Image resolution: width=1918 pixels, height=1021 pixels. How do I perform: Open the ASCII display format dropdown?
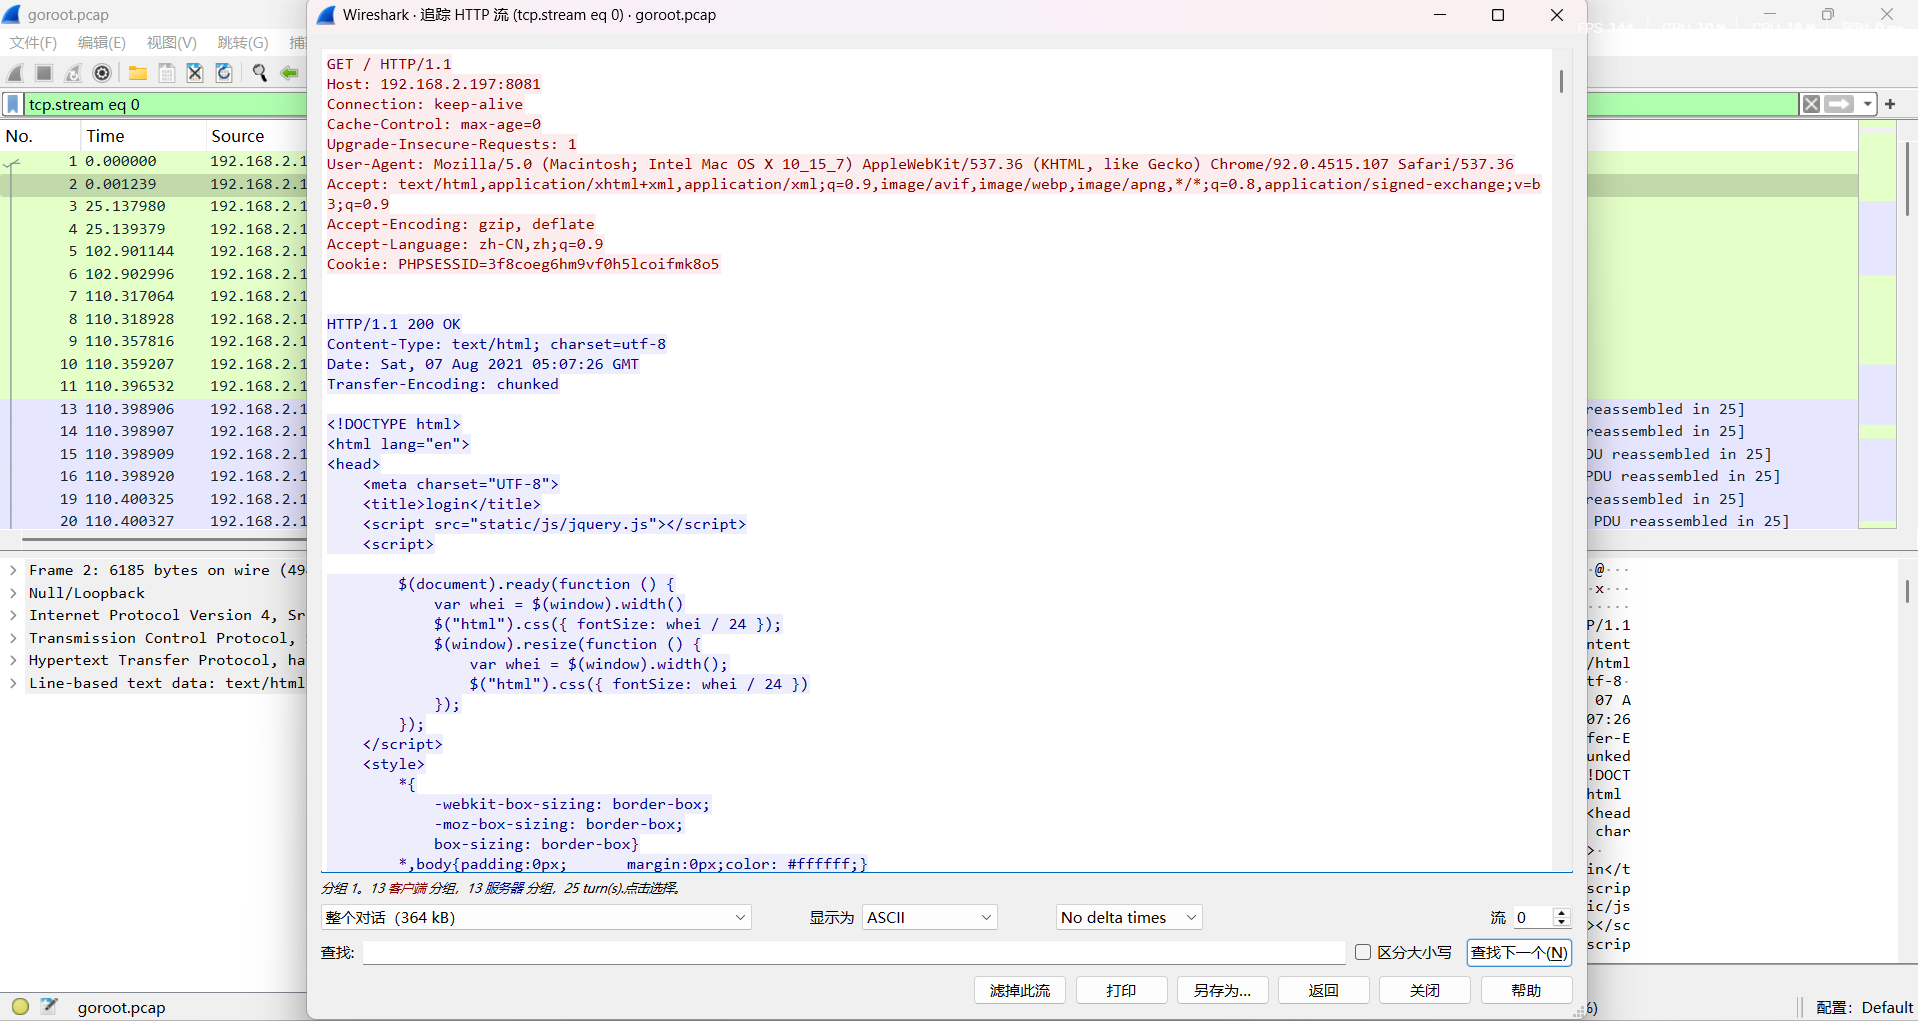[929, 917]
